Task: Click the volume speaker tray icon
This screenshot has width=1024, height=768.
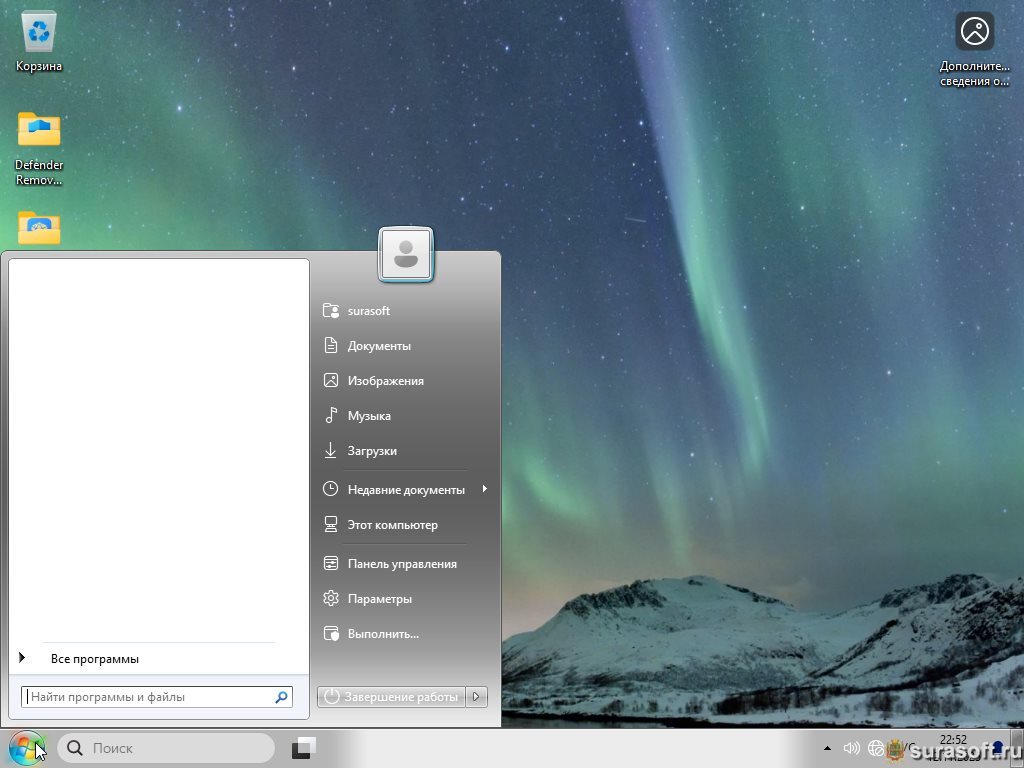Action: 852,748
